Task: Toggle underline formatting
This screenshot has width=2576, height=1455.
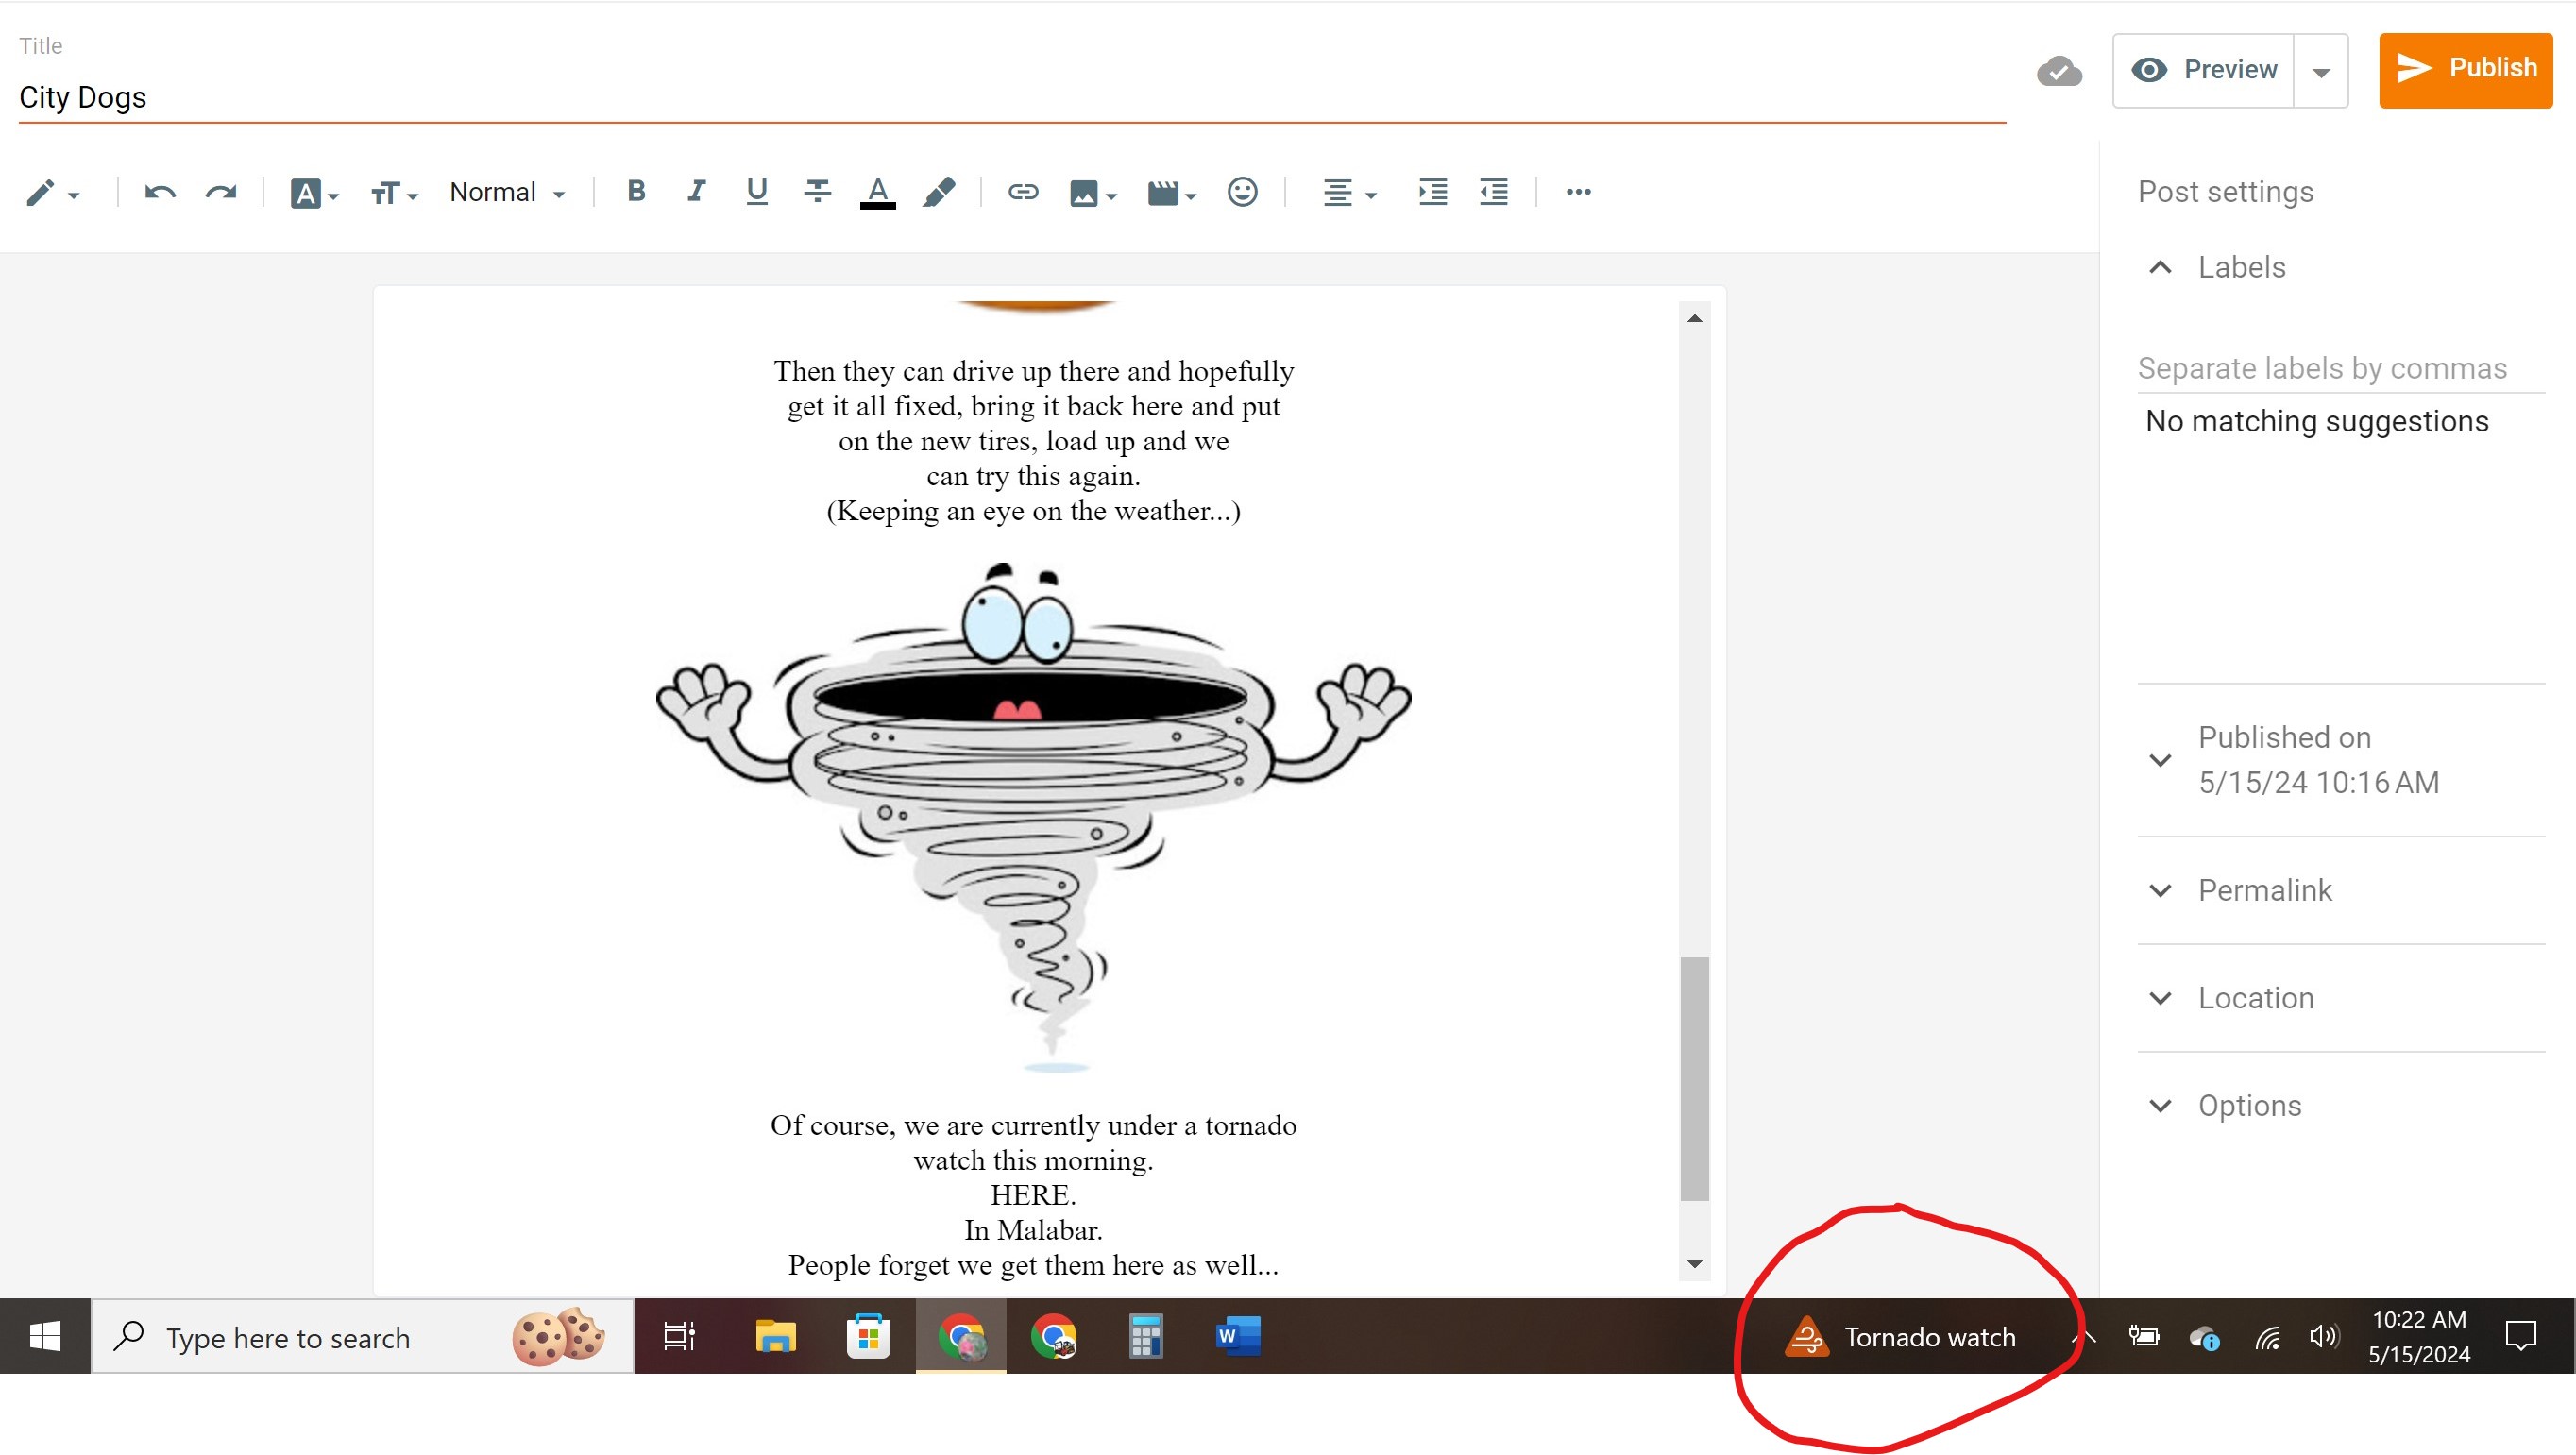Action: pos(757,192)
